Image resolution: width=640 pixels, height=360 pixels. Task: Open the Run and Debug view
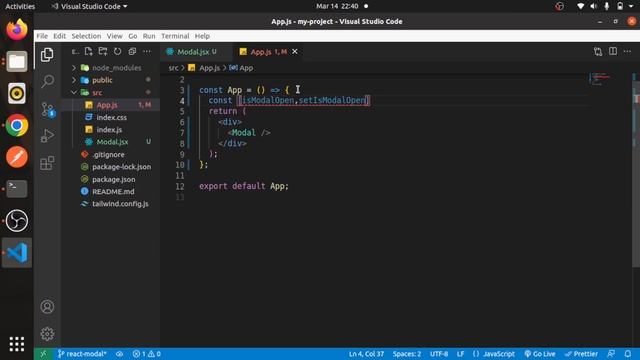(47, 136)
